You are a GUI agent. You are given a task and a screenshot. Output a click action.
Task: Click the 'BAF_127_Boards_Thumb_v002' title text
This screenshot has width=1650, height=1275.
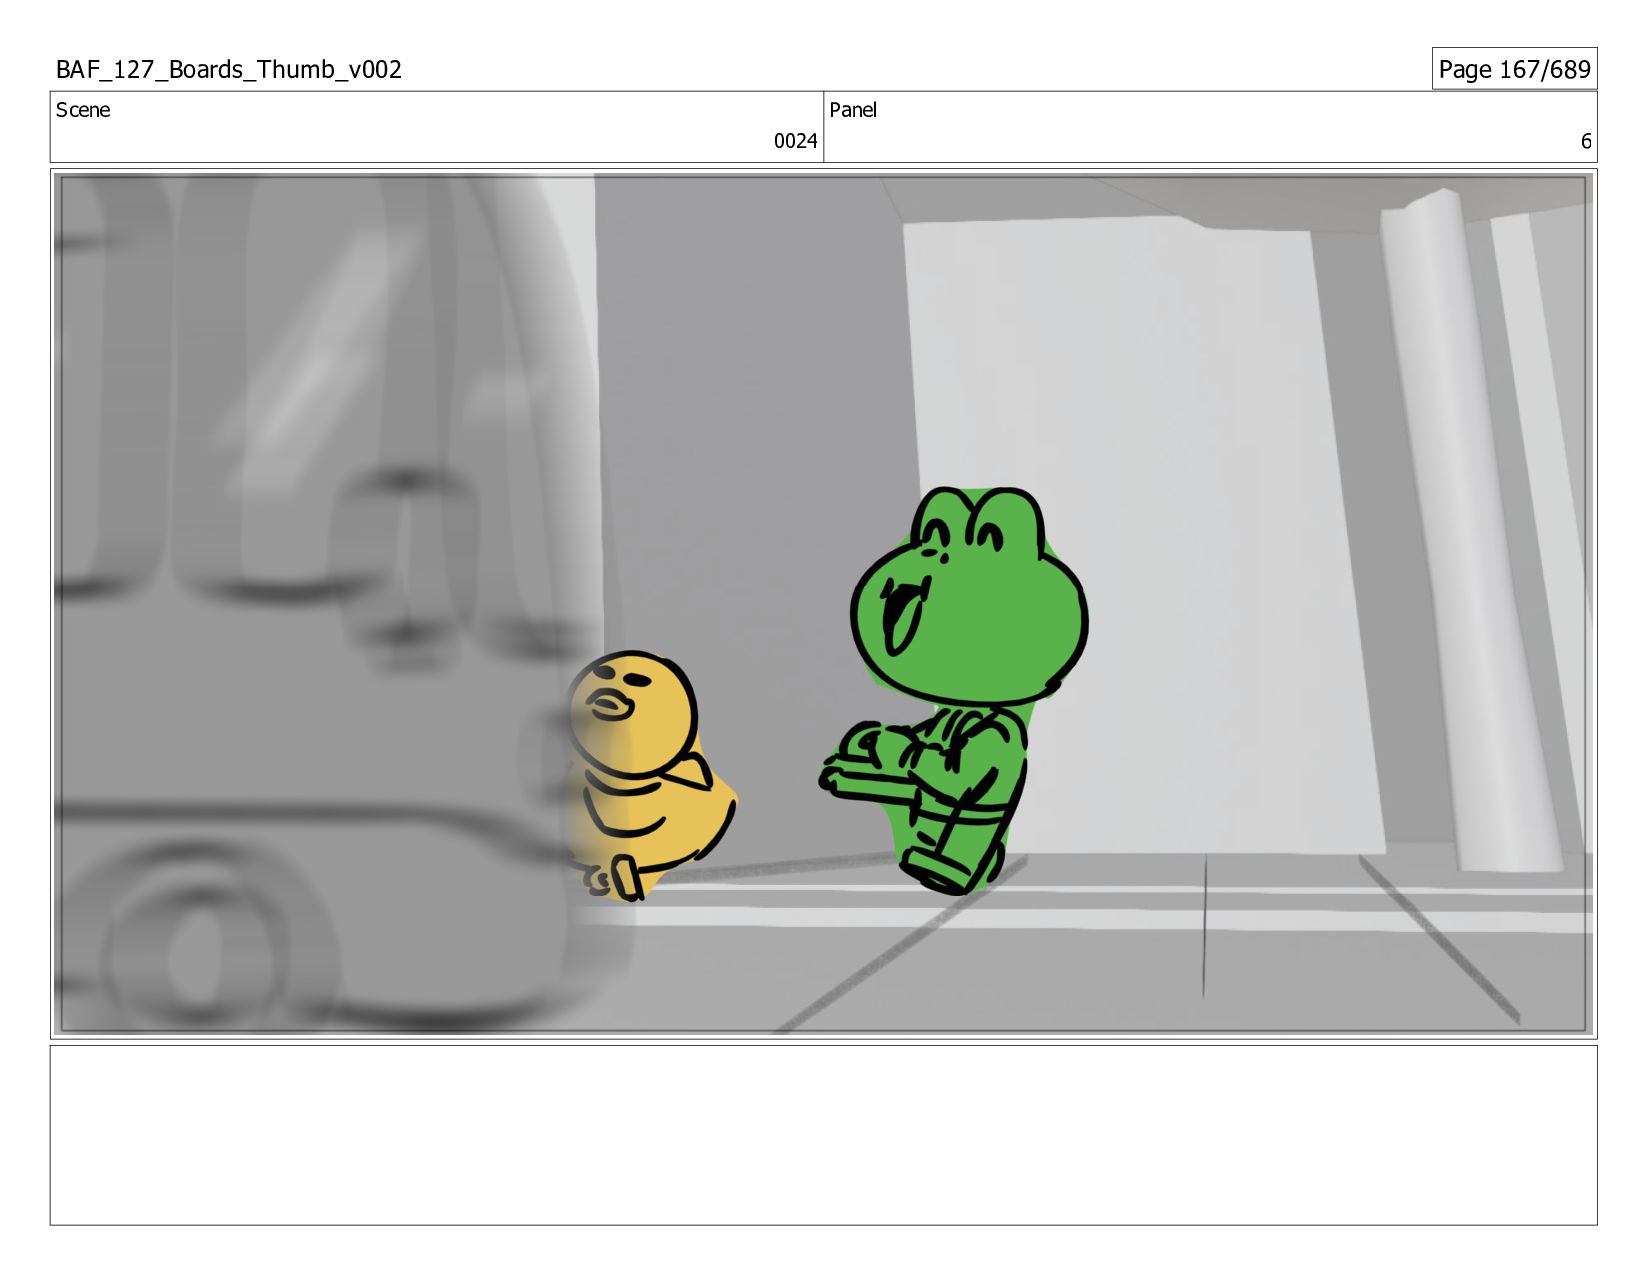tap(229, 70)
